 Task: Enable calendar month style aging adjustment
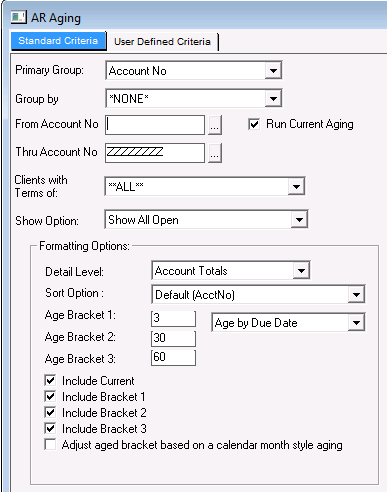[50, 445]
